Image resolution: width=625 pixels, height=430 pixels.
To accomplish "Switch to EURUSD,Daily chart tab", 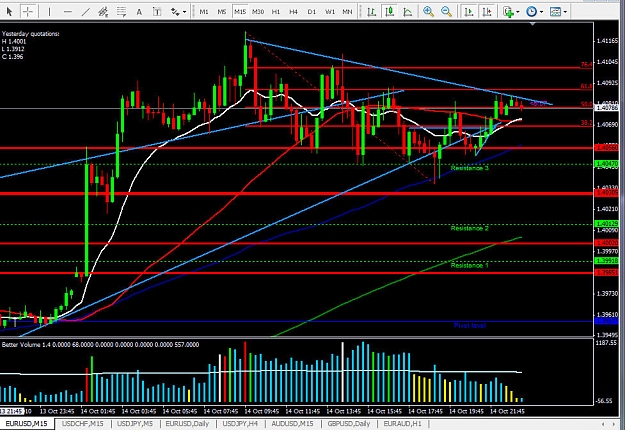I will coord(187,424).
